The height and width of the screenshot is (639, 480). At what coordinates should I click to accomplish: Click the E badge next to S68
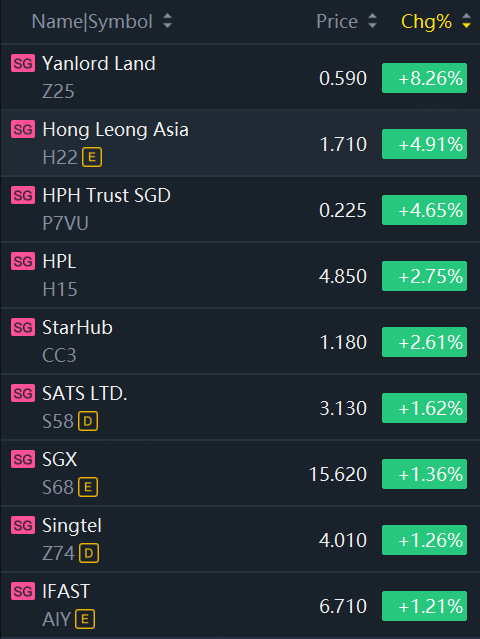(x=88, y=487)
